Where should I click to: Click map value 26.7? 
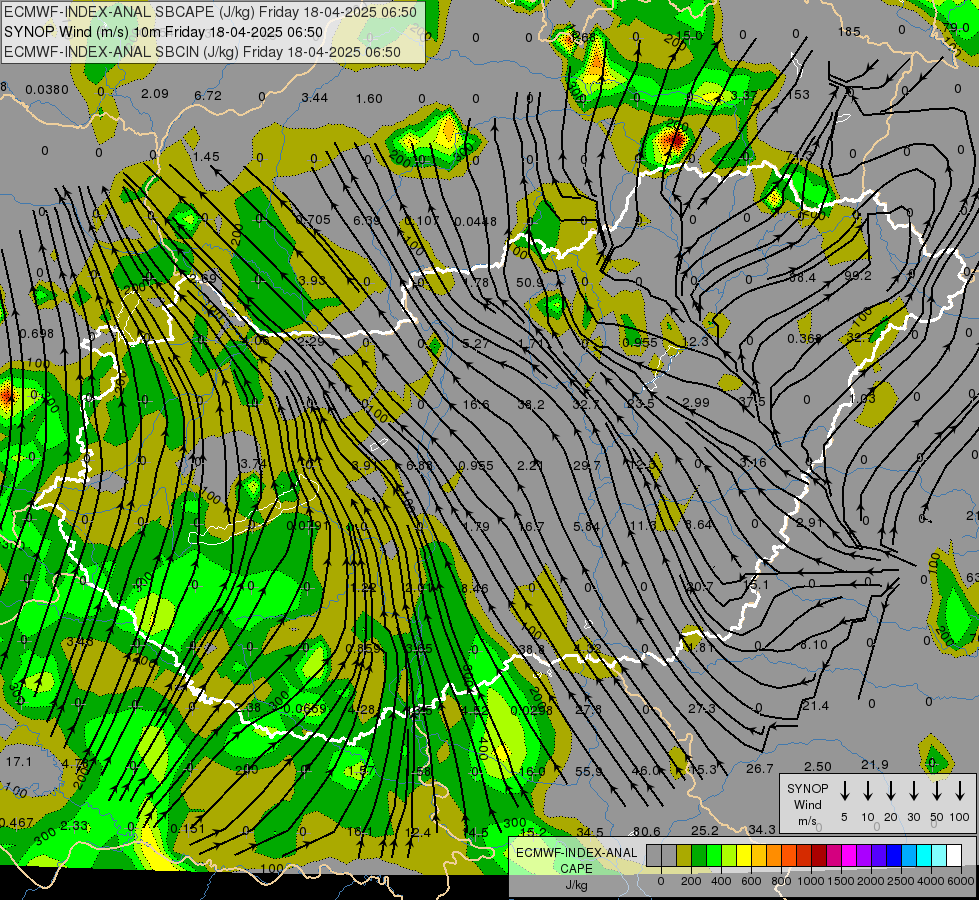(760, 769)
